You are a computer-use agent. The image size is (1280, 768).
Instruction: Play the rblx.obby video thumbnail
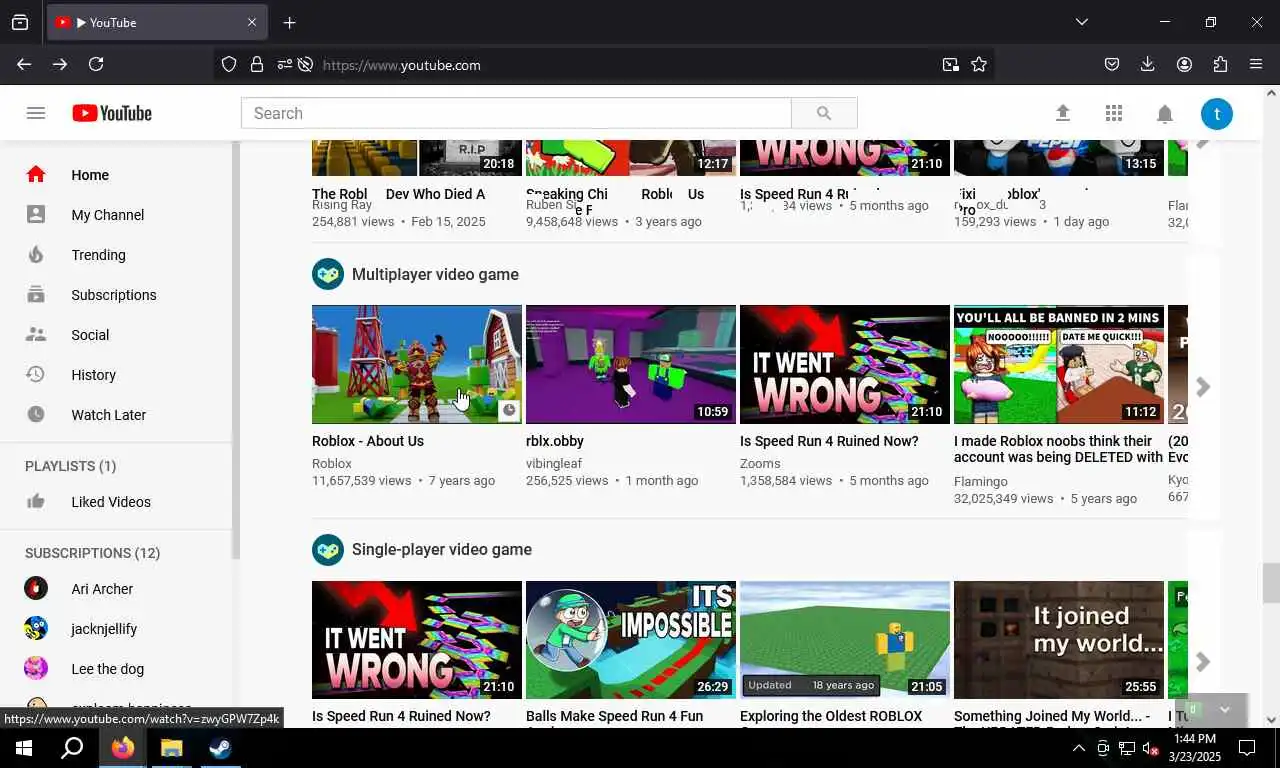coord(631,364)
